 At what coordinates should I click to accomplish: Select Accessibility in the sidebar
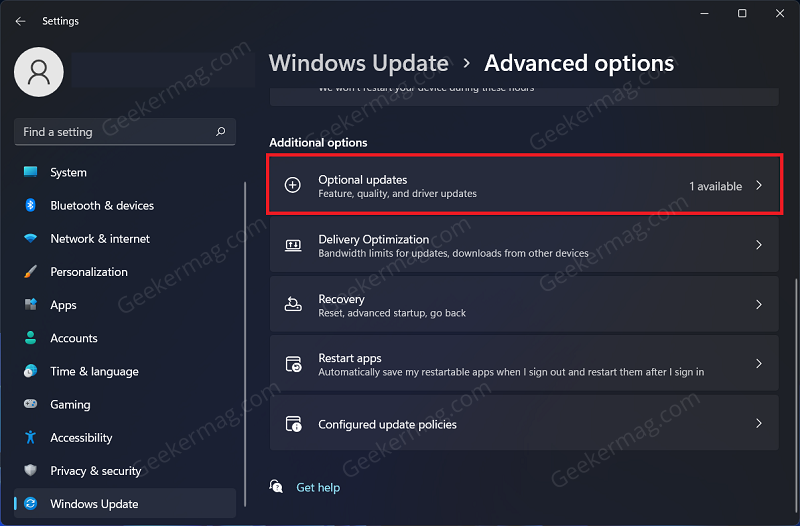(x=125, y=438)
